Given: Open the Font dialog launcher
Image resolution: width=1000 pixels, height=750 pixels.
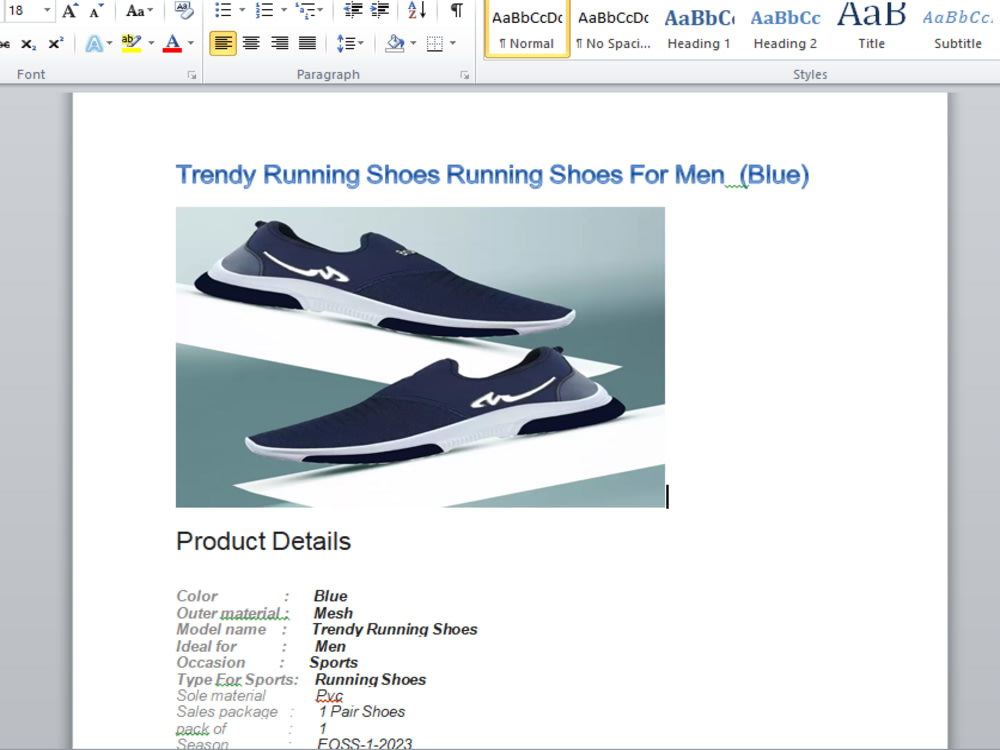Looking at the screenshot, I should coord(192,75).
